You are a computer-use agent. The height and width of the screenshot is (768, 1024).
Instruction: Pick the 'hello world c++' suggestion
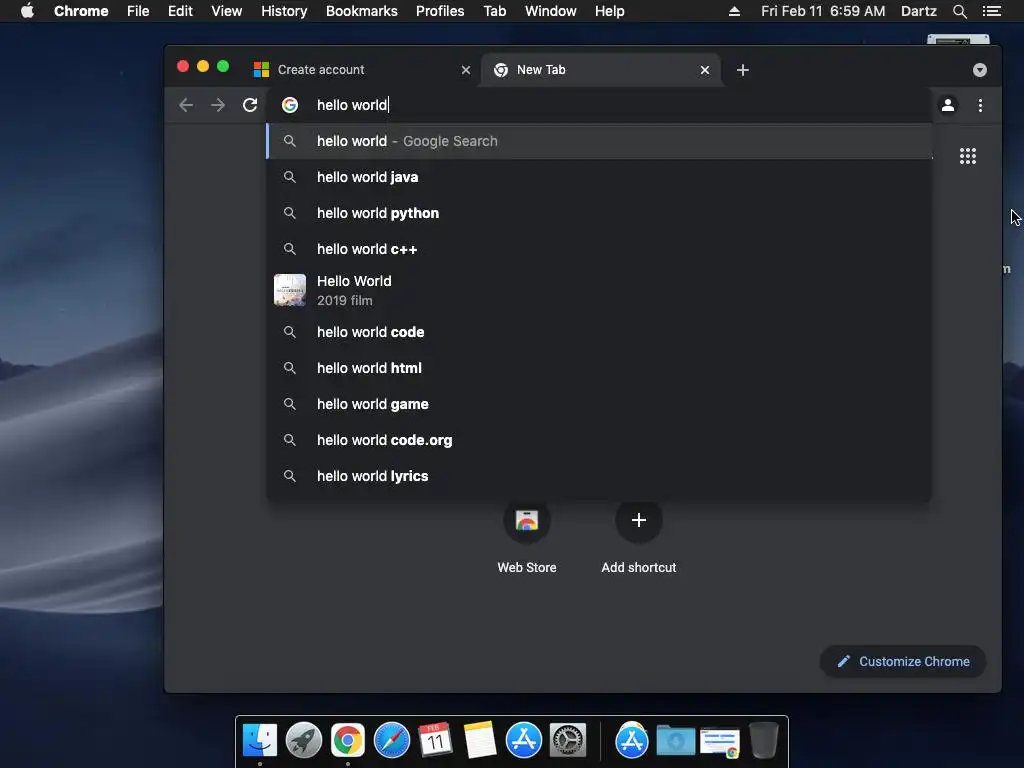[600, 249]
